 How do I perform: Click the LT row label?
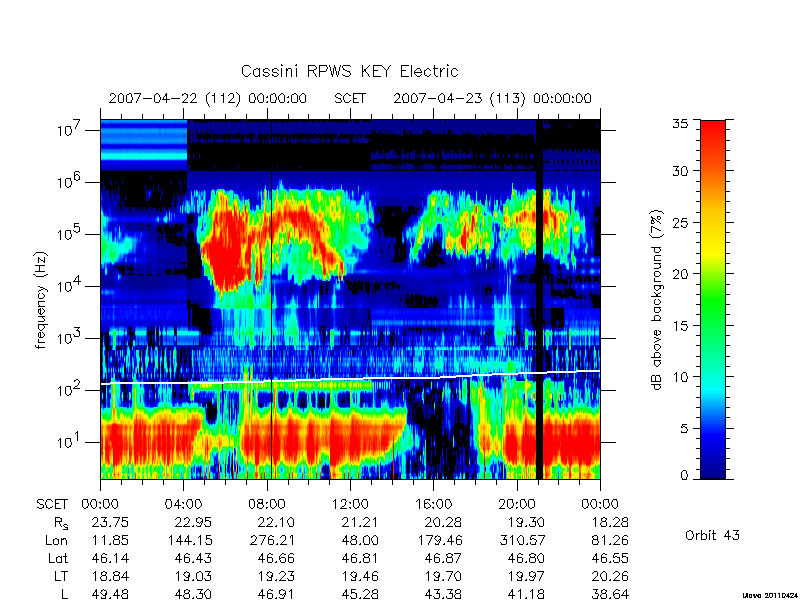click(61, 576)
